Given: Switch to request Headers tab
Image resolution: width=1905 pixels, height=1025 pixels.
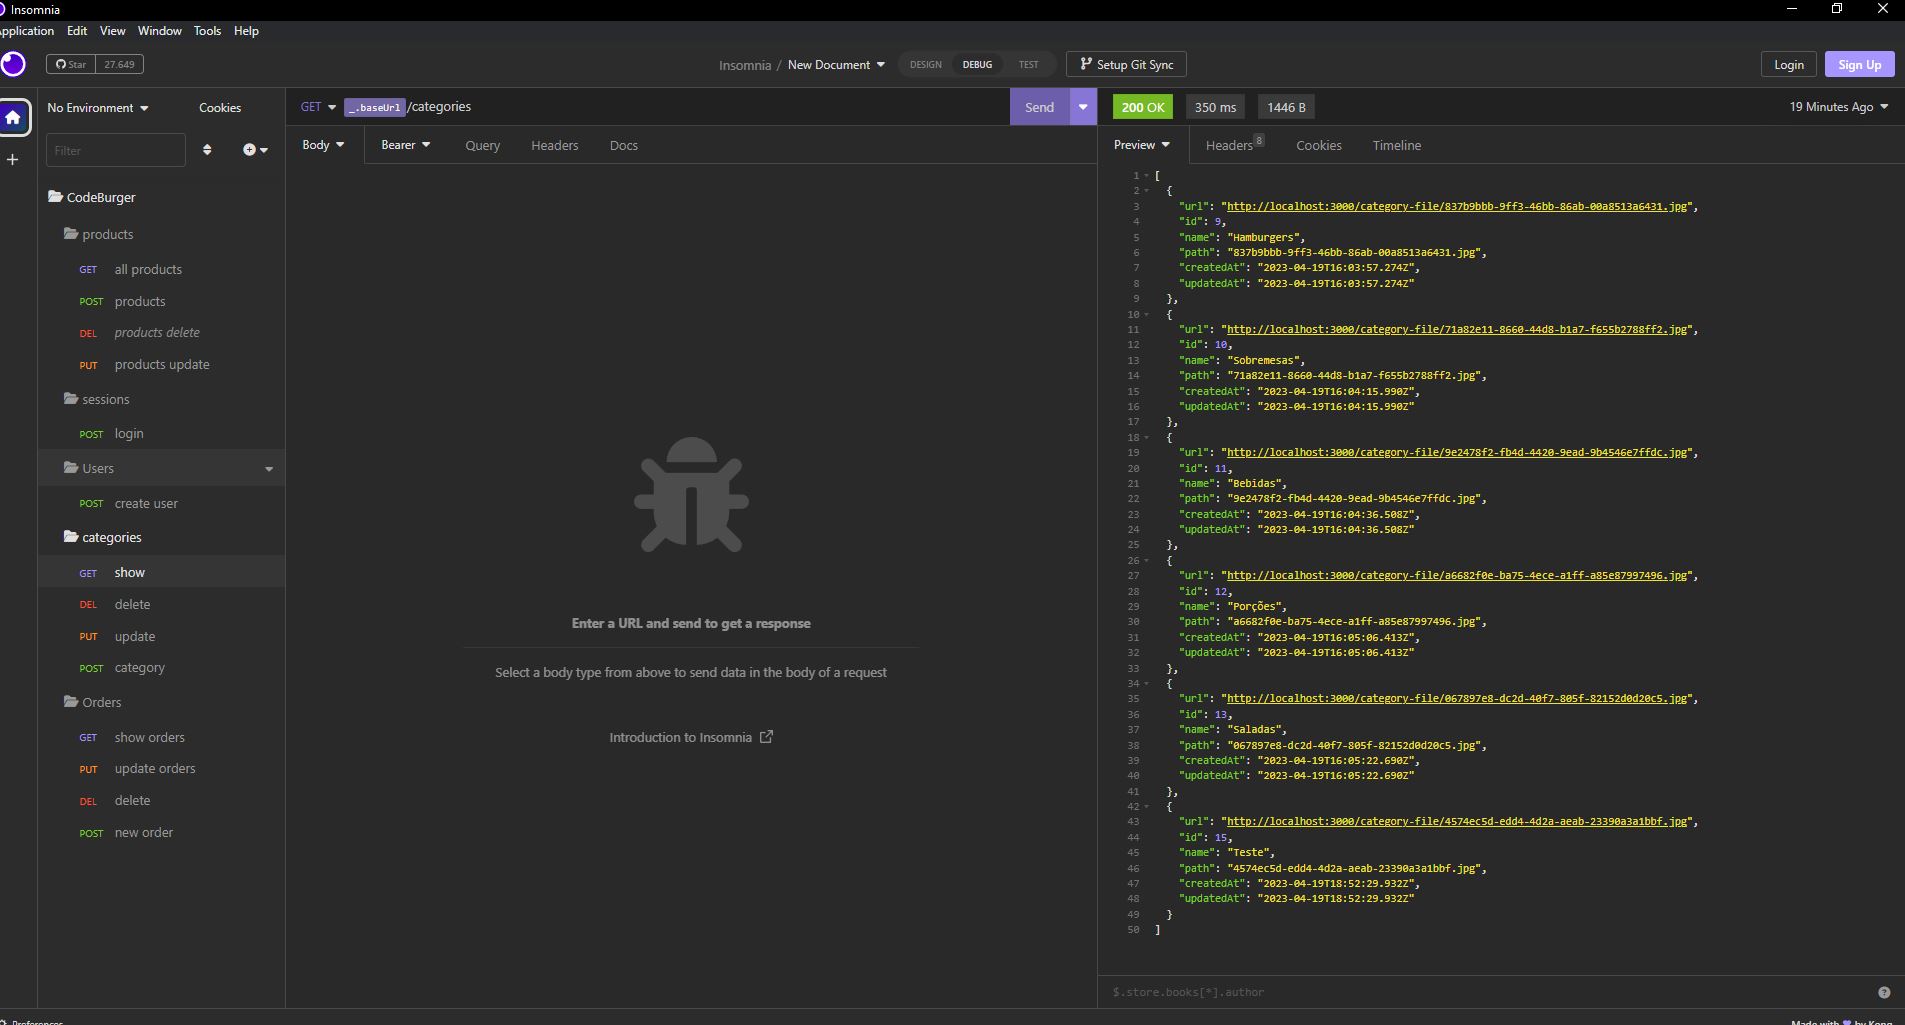Looking at the screenshot, I should pos(554,145).
